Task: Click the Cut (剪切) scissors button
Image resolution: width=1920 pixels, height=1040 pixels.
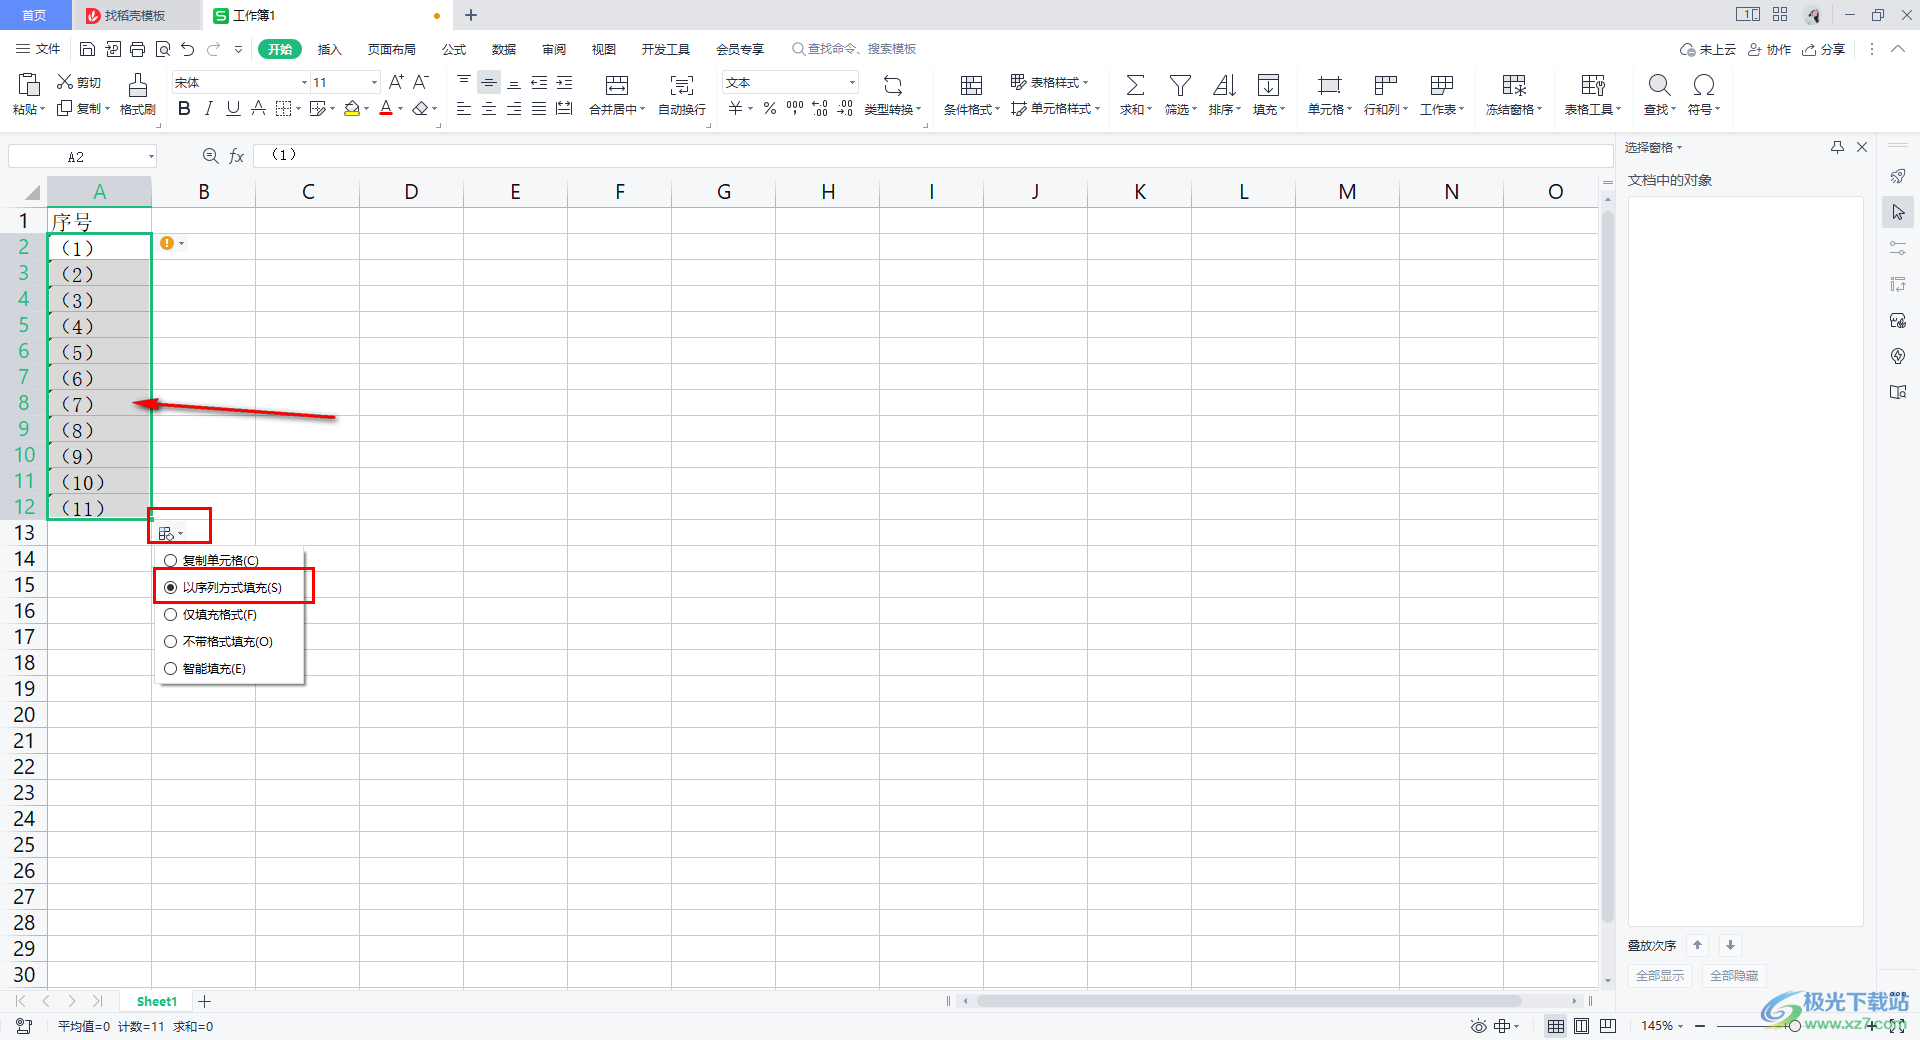Action: click(78, 82)
